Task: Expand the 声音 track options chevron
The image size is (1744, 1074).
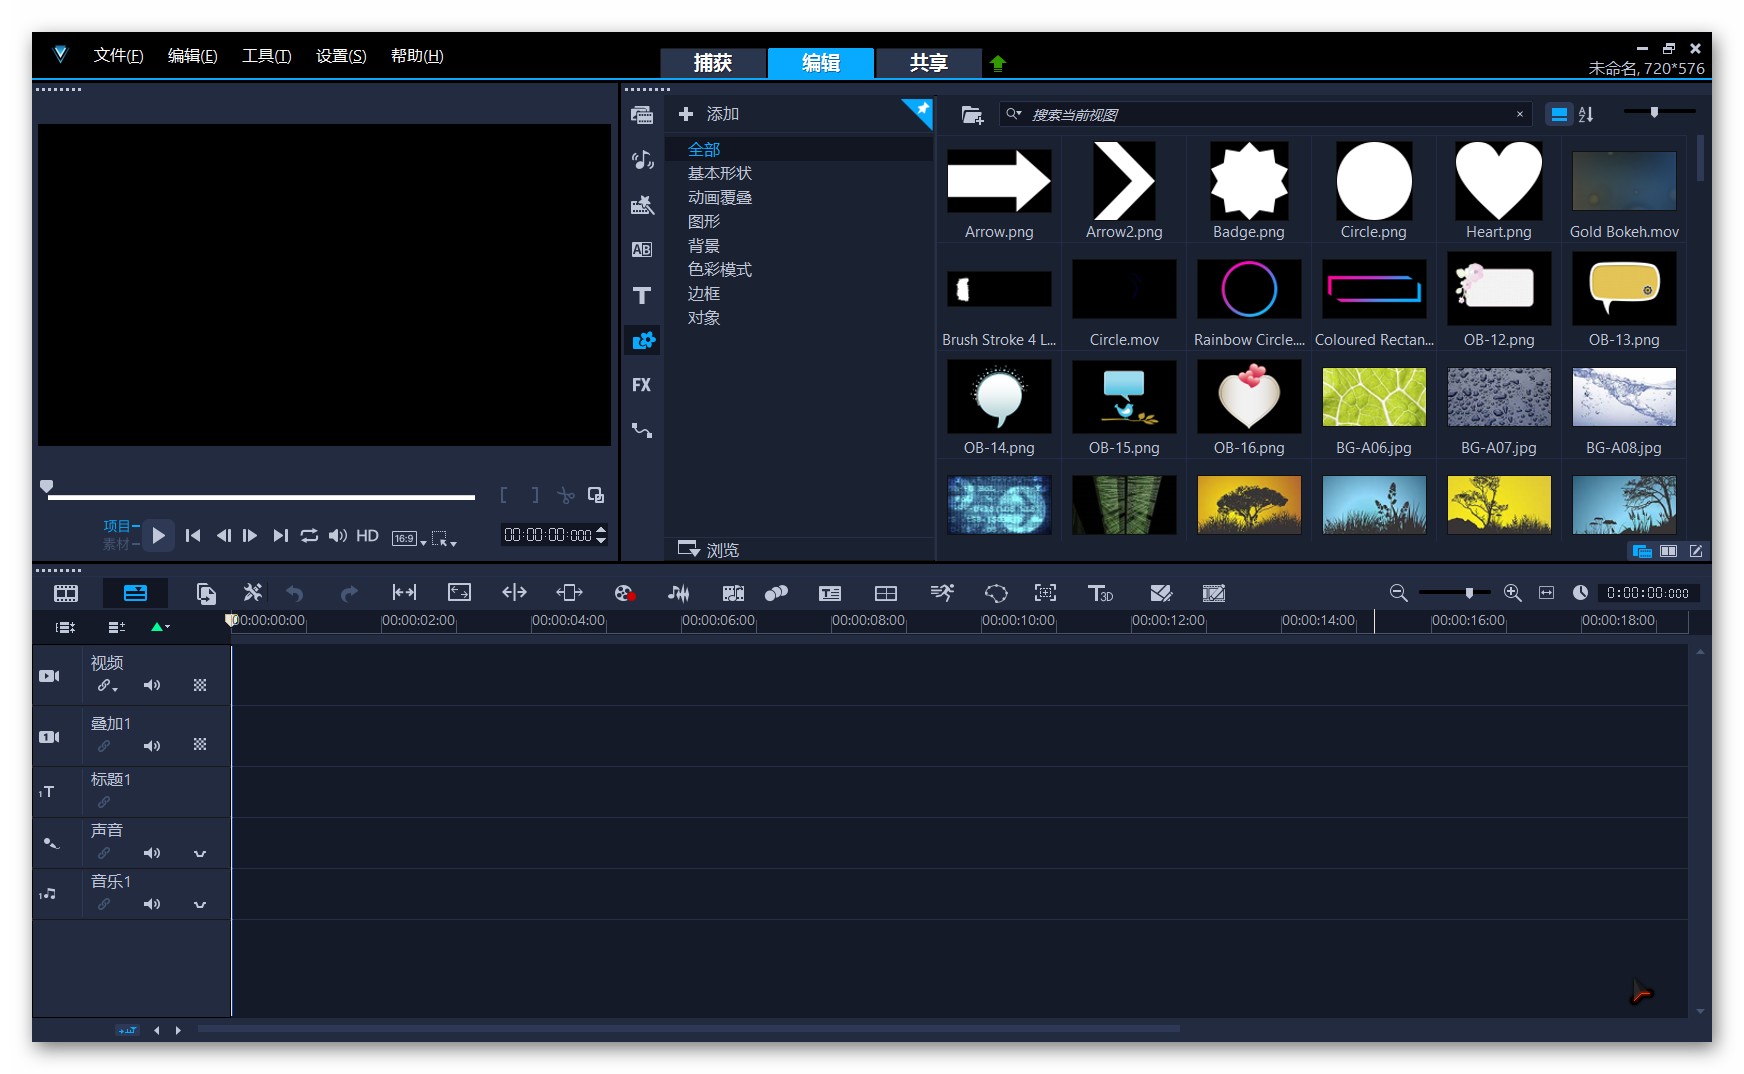Action: pyautogui.click(x=200, y=854)
